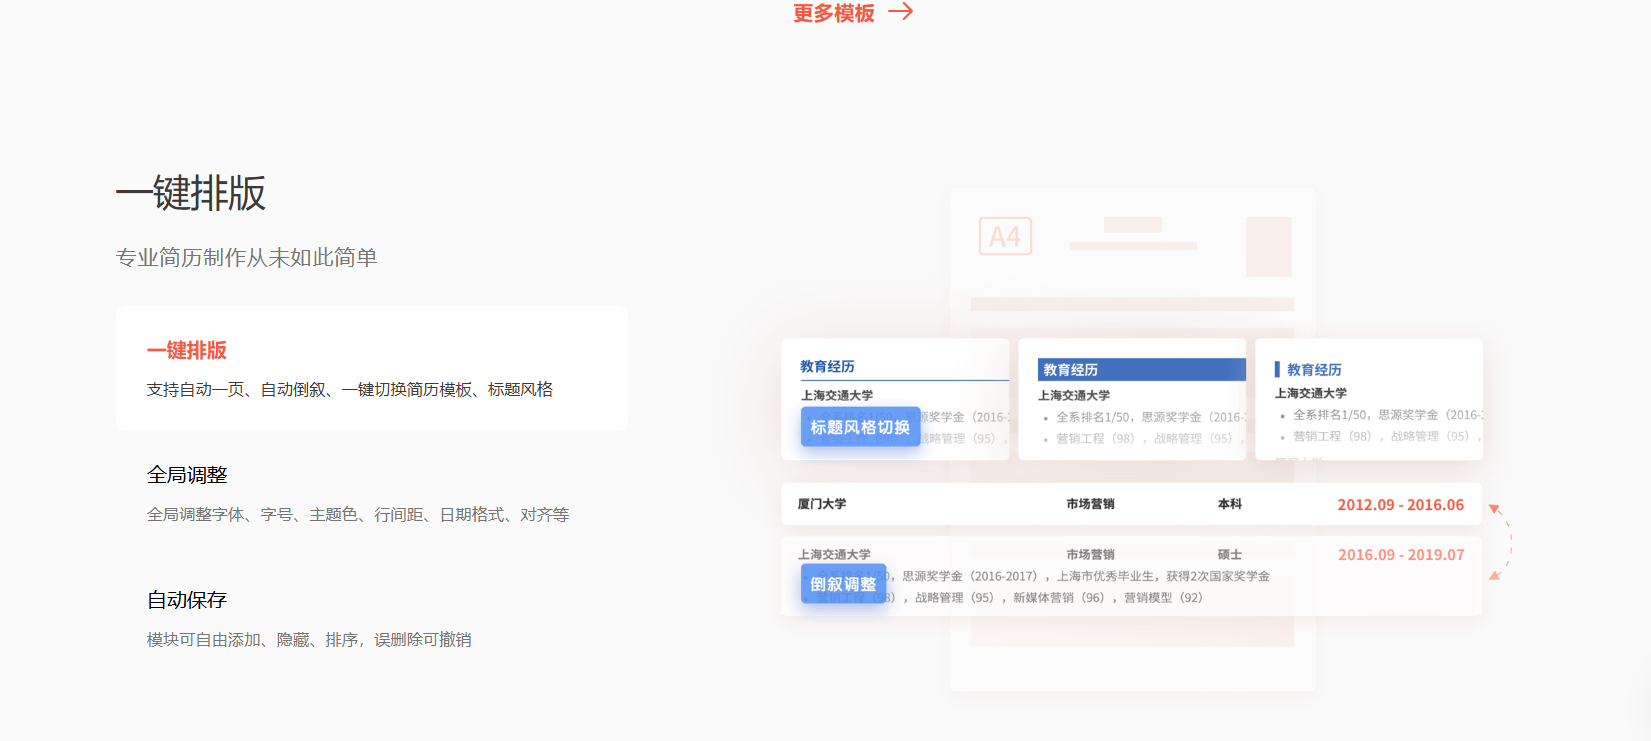Viewport: 1651px width, 741px height.
Task: Click the lower arrowhead of the reorder arrow
Action: (1495, 575)
